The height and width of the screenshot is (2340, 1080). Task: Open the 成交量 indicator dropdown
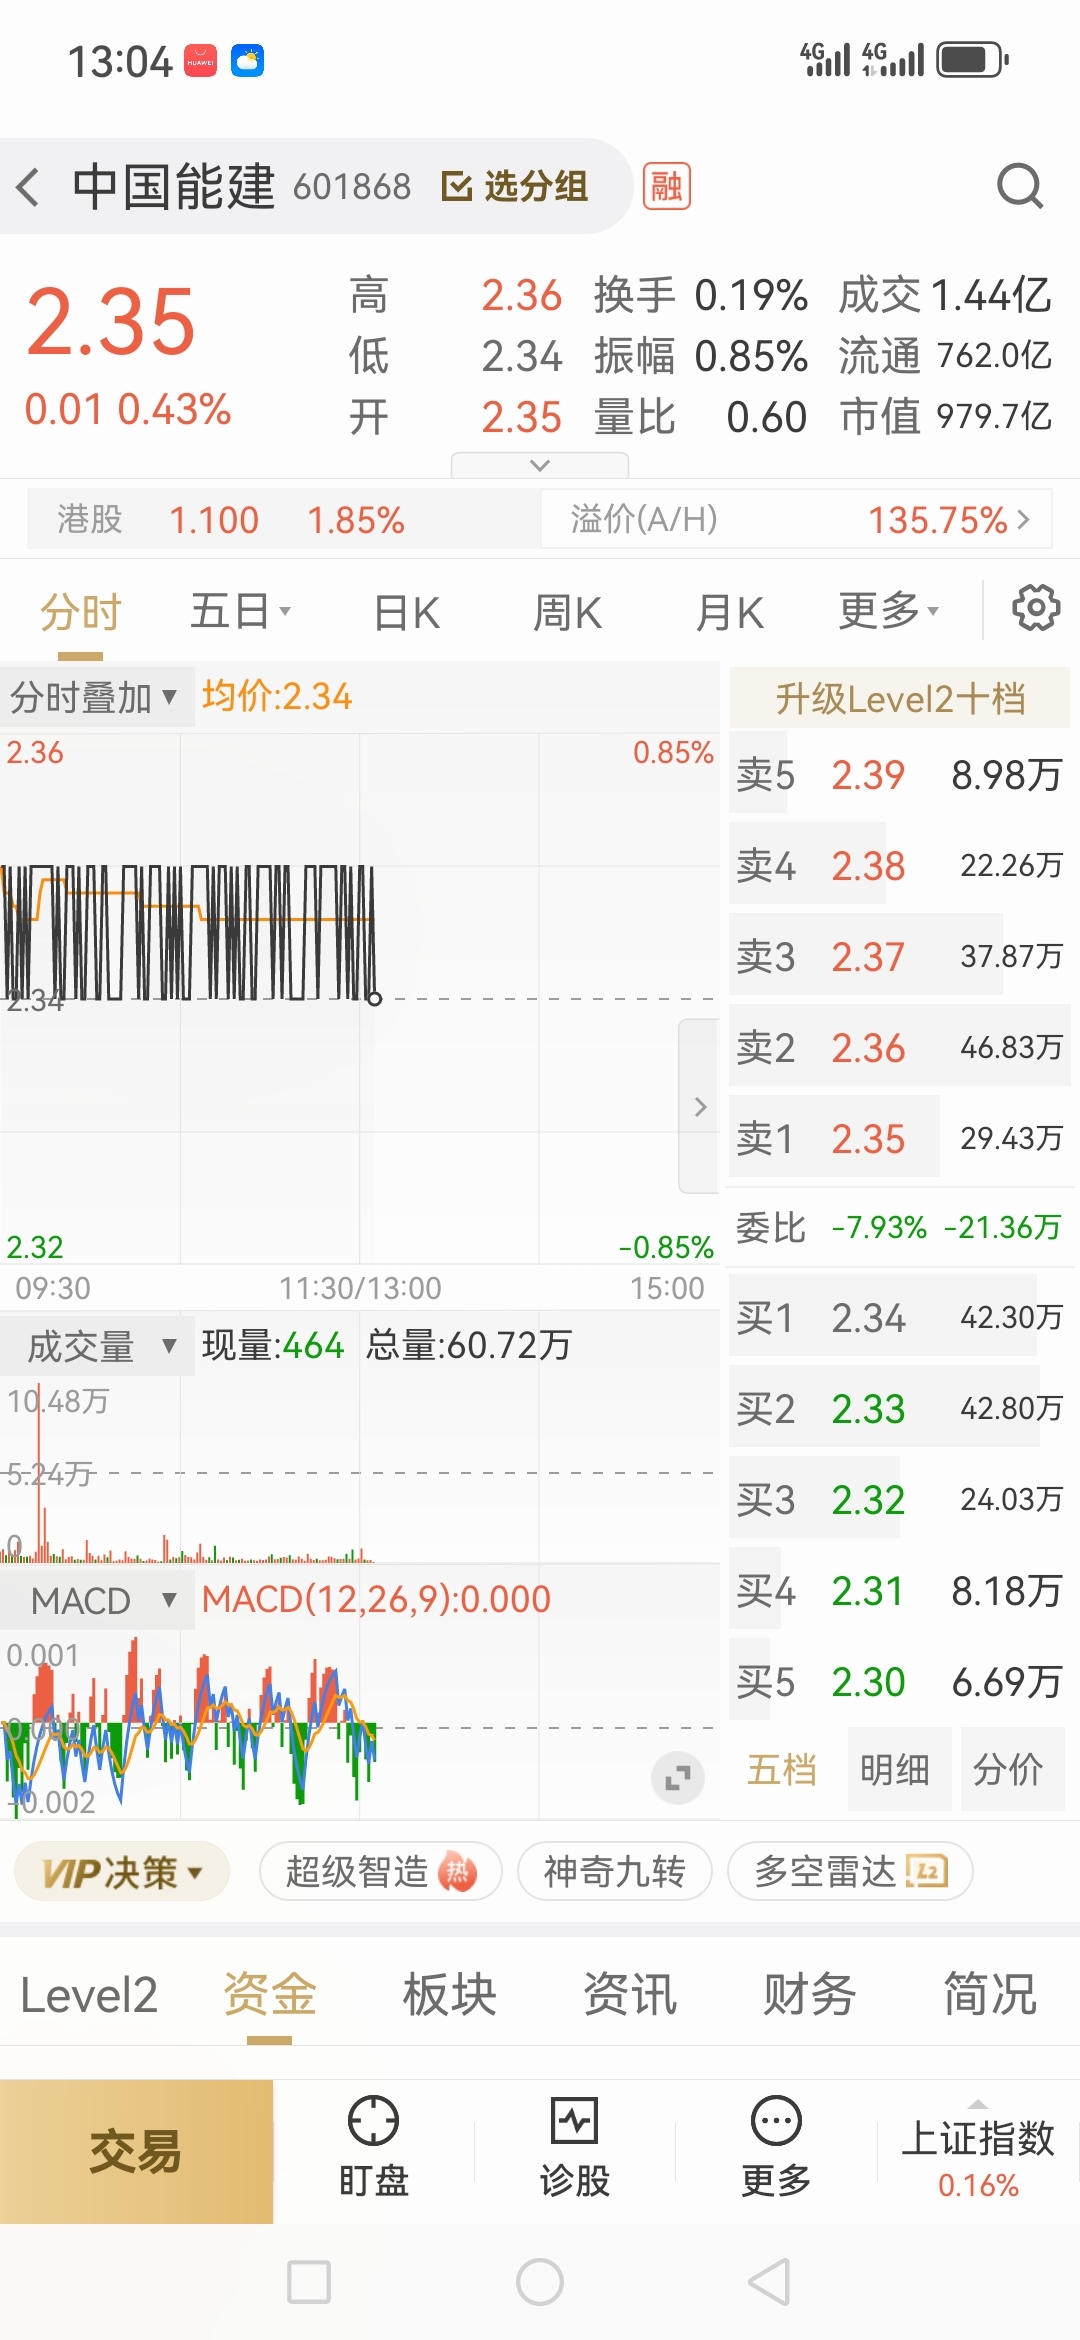[x=97, y=1346]
